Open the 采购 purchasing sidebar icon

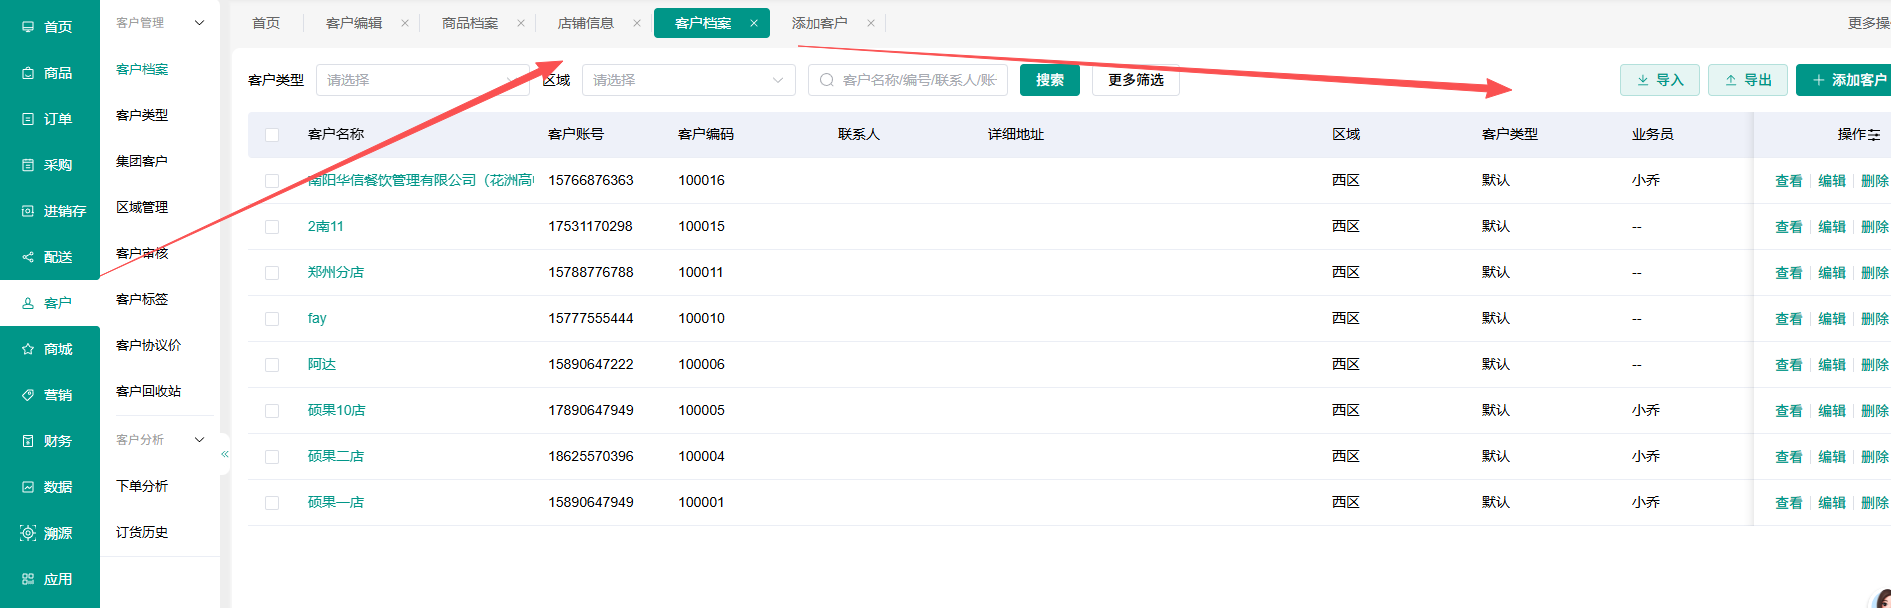[x=28, y=165]
